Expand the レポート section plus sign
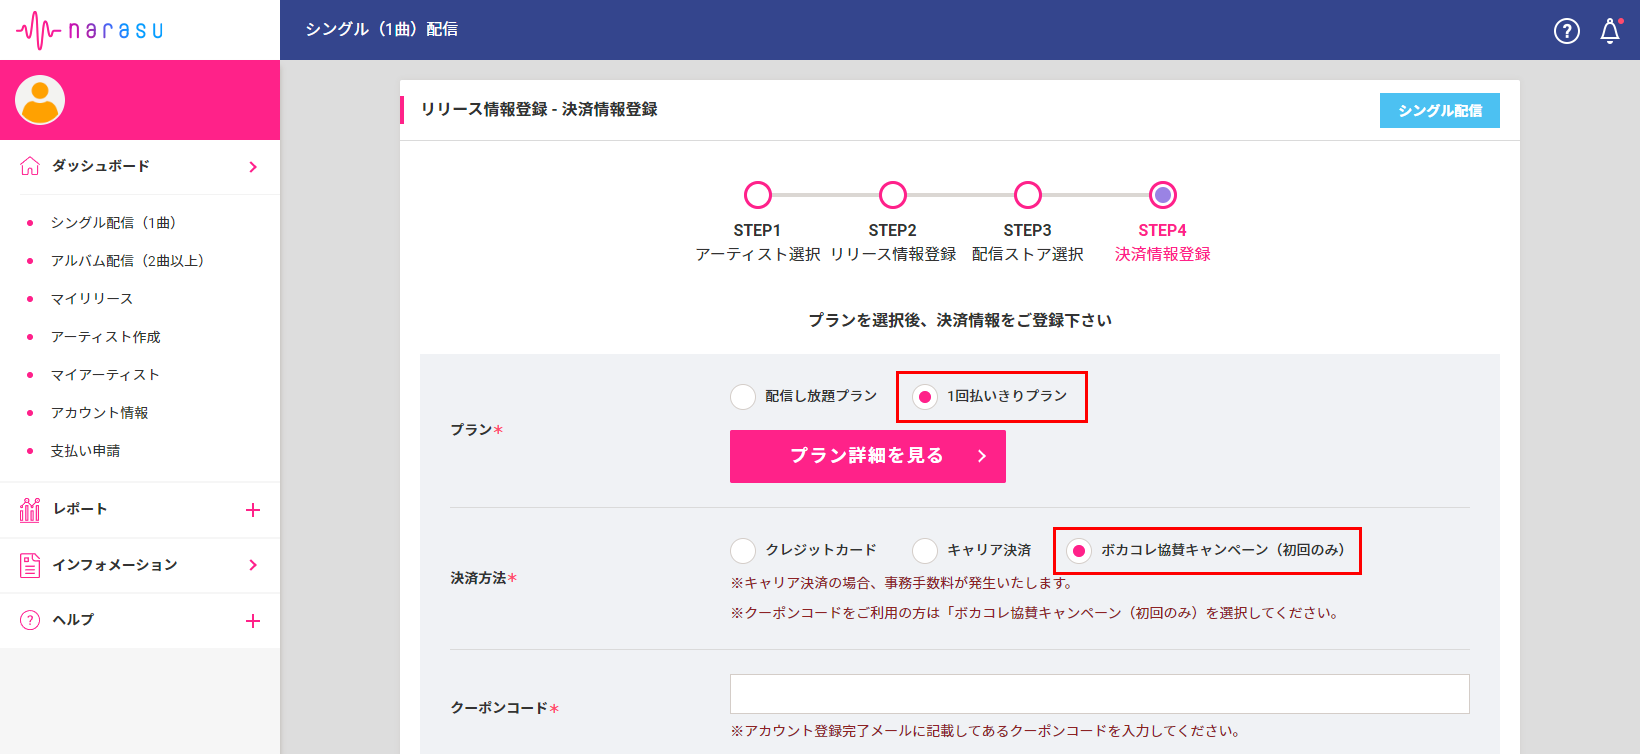The image size is (1640, 754). [253, 510]
